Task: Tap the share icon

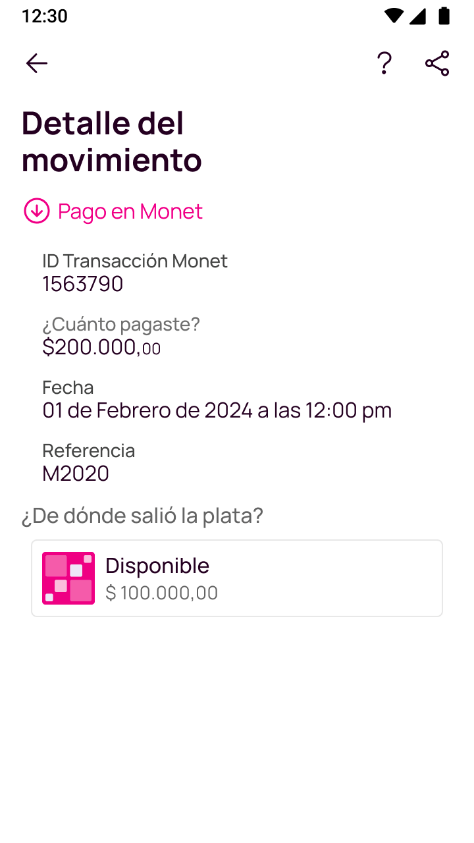Action: click(437, 63)
